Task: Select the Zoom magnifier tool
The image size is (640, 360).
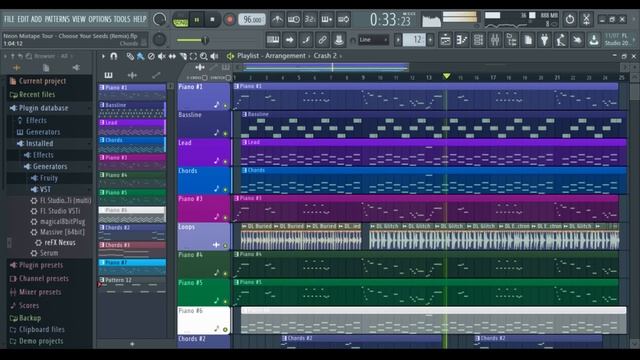Action: click(x=204, y=56)
